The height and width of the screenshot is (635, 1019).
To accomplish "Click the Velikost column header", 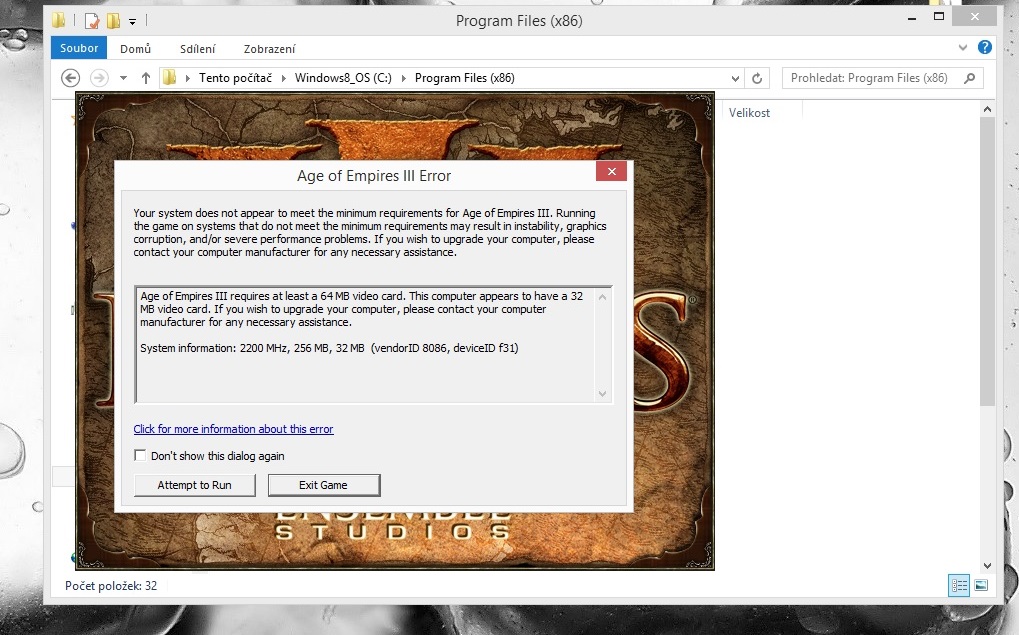I will (749, 112).
